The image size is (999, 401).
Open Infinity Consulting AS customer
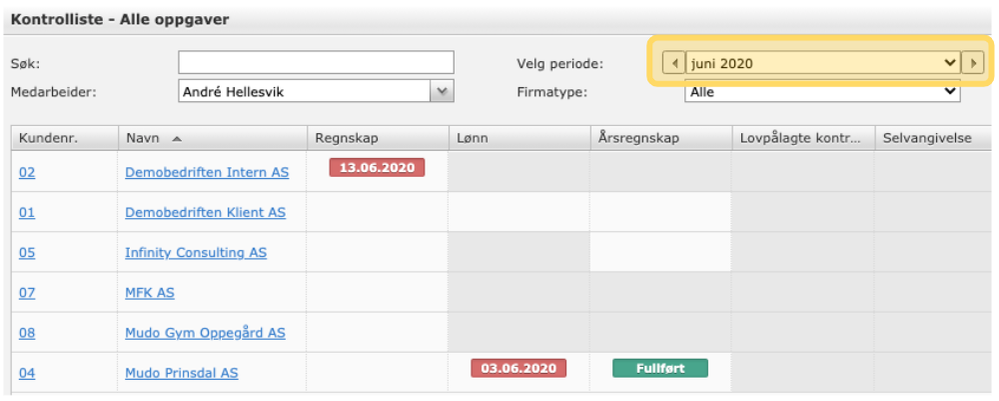click(196, 253)
